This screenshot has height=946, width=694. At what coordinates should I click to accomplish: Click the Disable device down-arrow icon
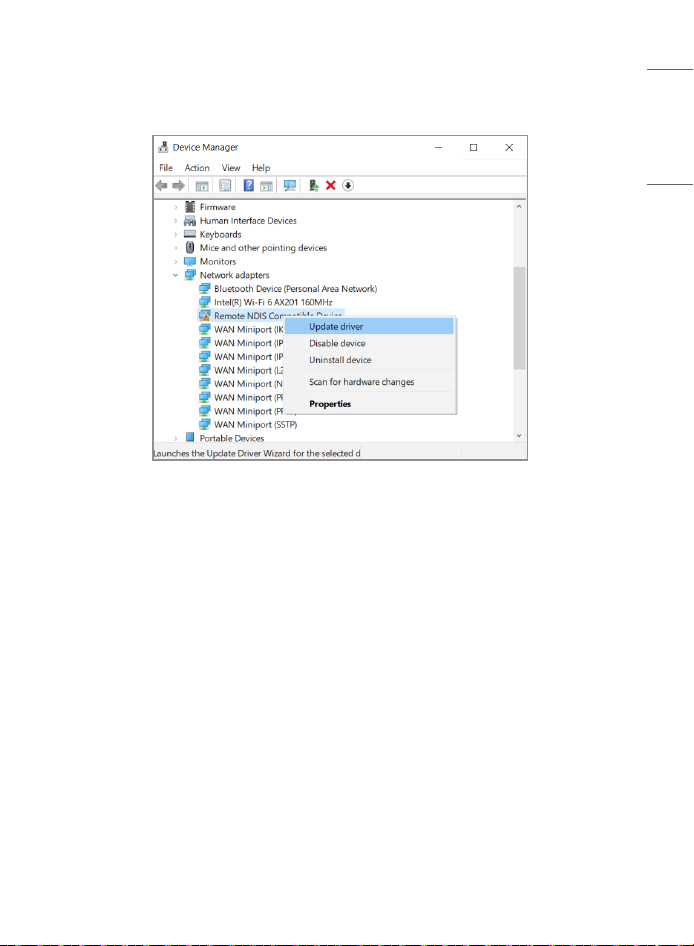pyautogui.click(x=348, y=185)
